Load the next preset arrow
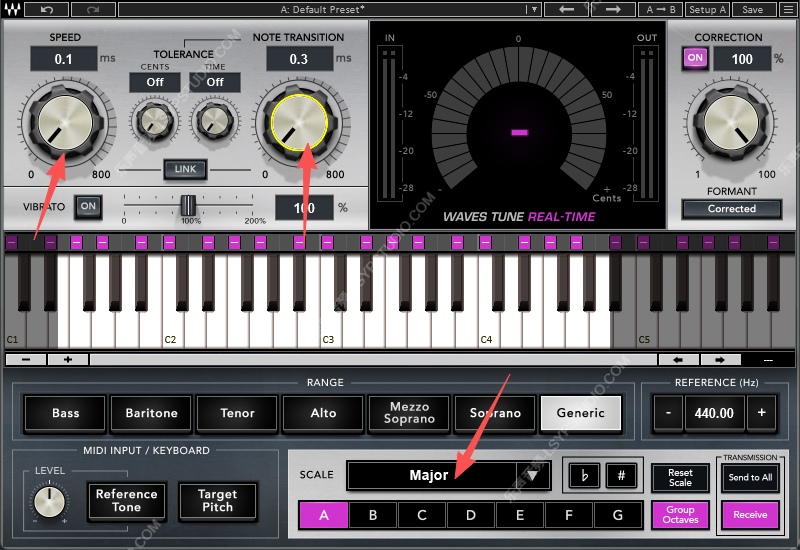The image size is (800, 550). [613, 9]
